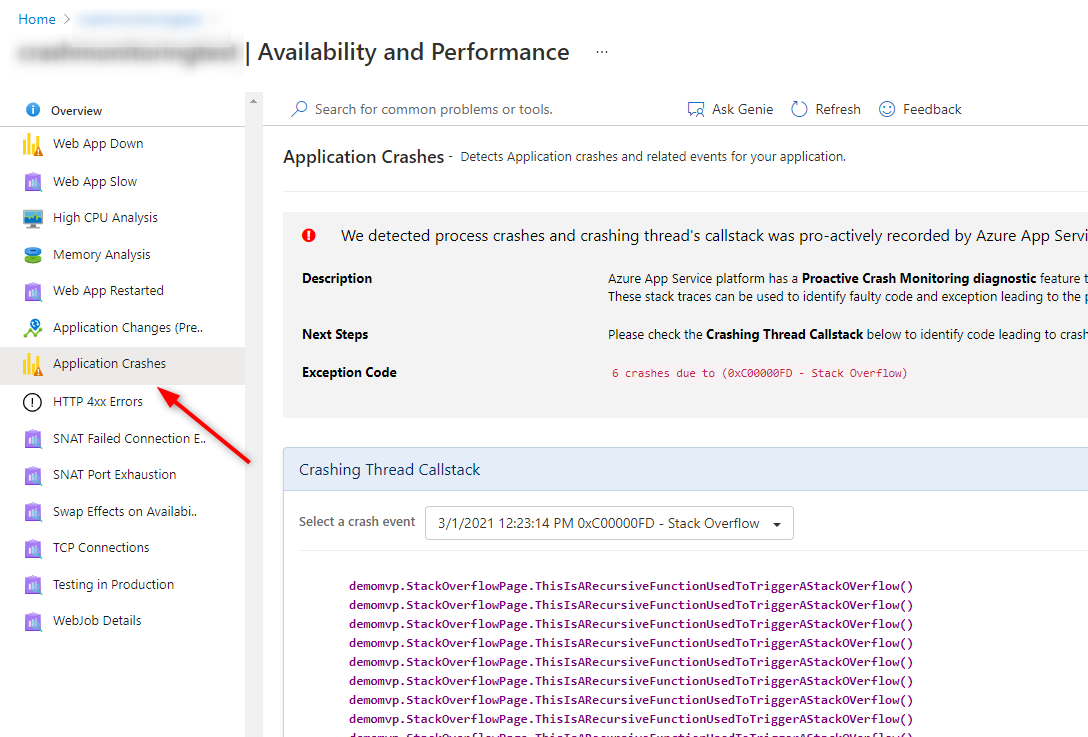Image resolution: width=1088 pixels, height=737 pixels.
Task: Open the crash event selection dropdown
Action: tap(609, 522)
